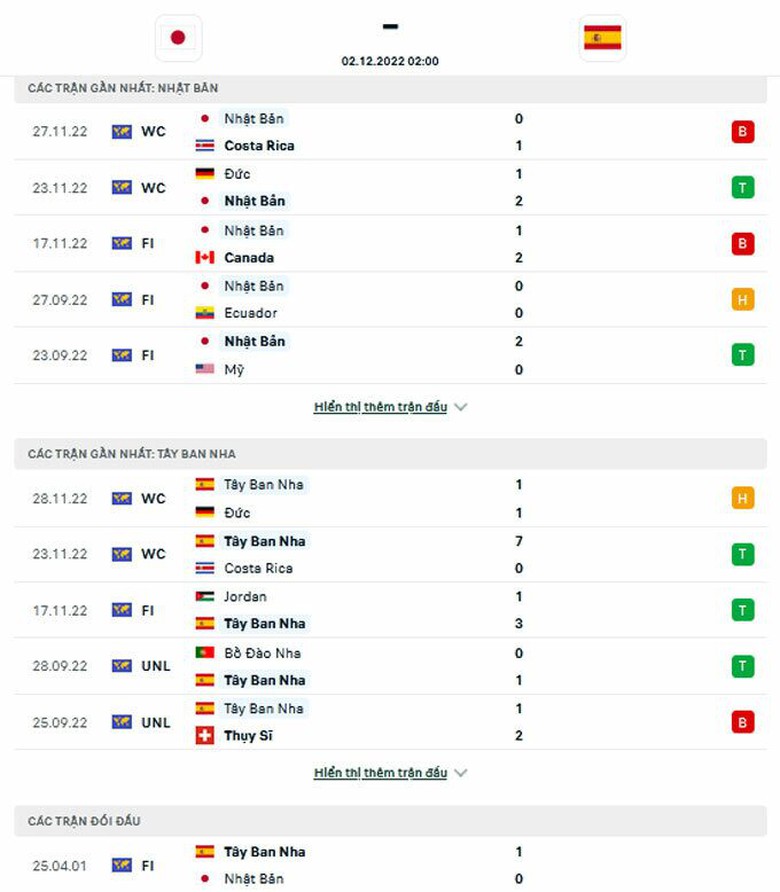Viewport: 780px width, 892px height.
Task: Click the red B badge for Spain vs Switzerland
Action: (x=742, y=722)
